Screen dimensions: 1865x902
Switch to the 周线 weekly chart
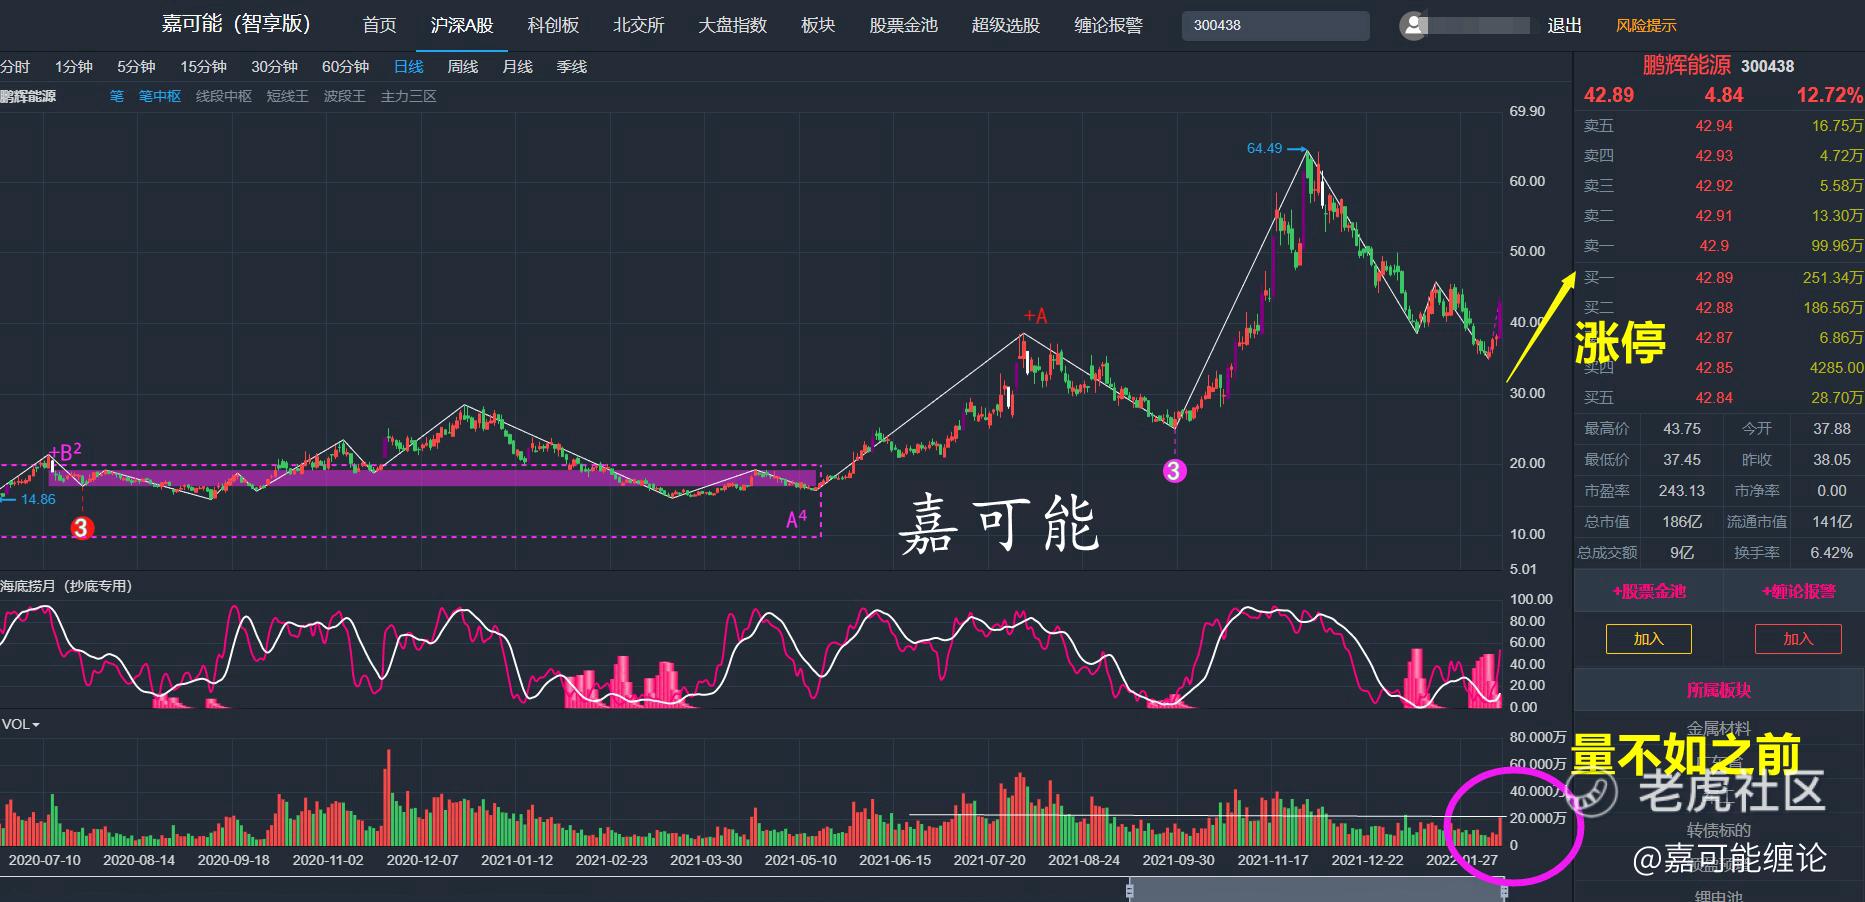[x=463, y=67]
